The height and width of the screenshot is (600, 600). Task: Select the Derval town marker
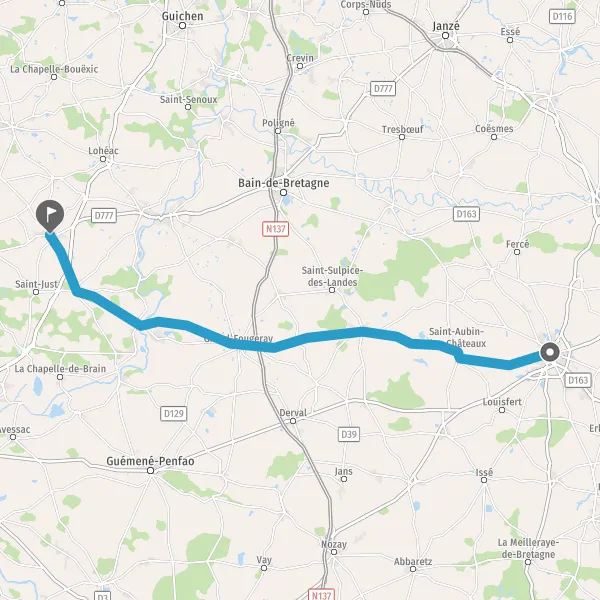[293, 421]
